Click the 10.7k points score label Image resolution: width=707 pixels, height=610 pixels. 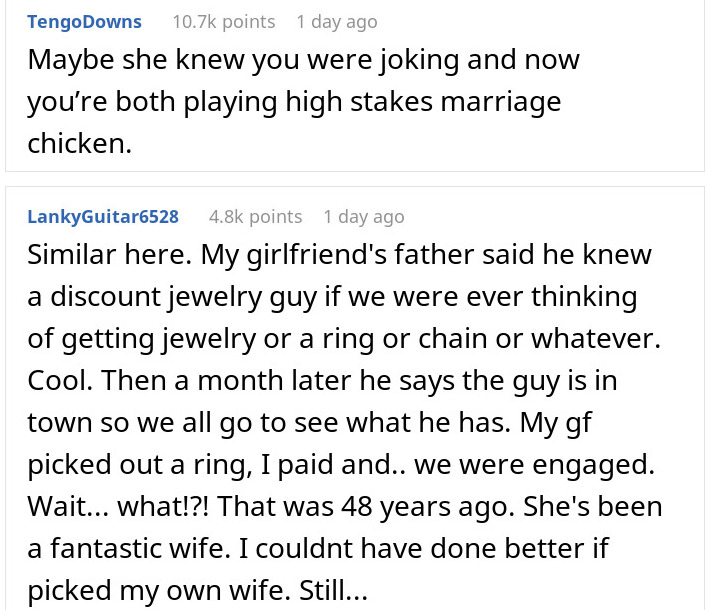click(x=224, y=22)
